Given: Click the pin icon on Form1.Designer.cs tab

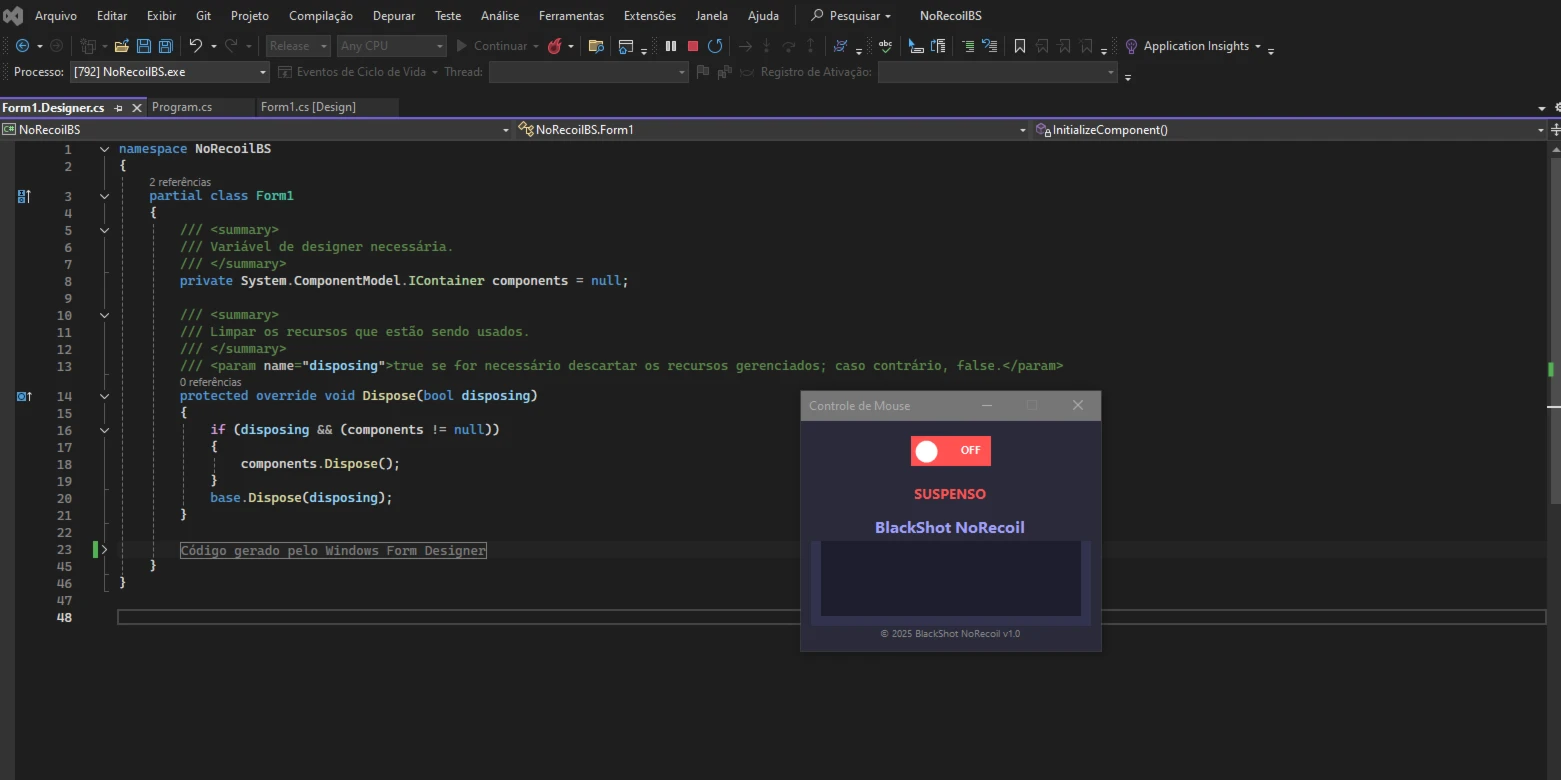Looking at the screenshot, I should click(118, 107).
